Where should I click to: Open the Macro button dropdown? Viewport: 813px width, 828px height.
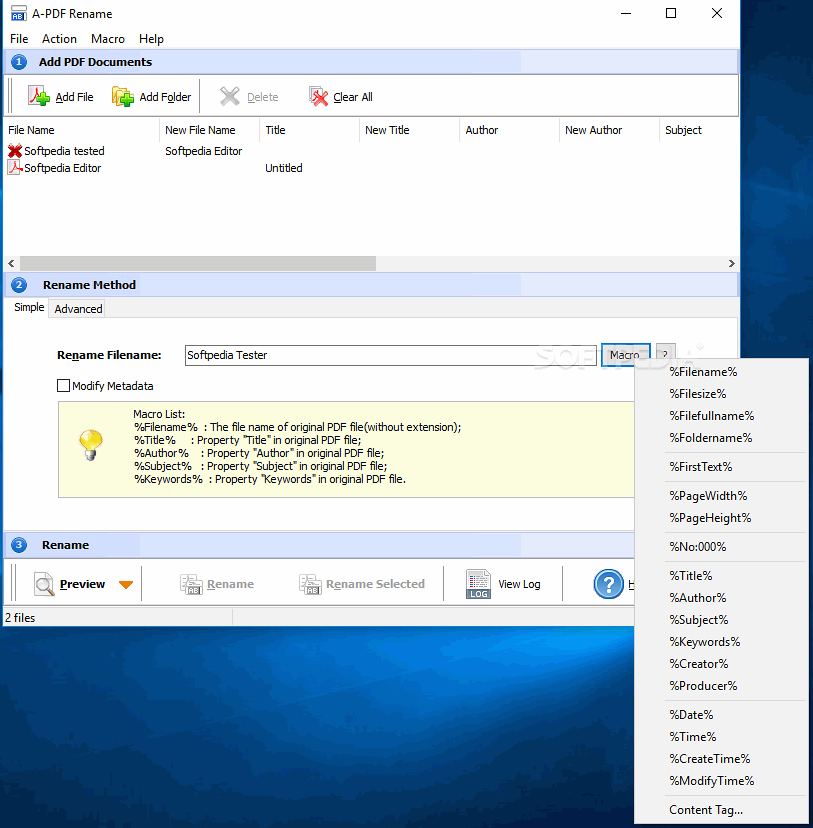[x=626, y=355]
